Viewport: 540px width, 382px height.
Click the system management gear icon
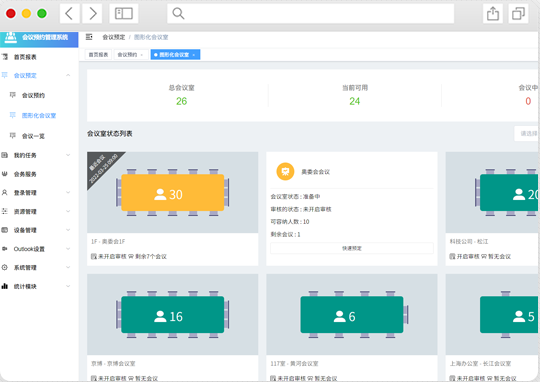(4, 267)
